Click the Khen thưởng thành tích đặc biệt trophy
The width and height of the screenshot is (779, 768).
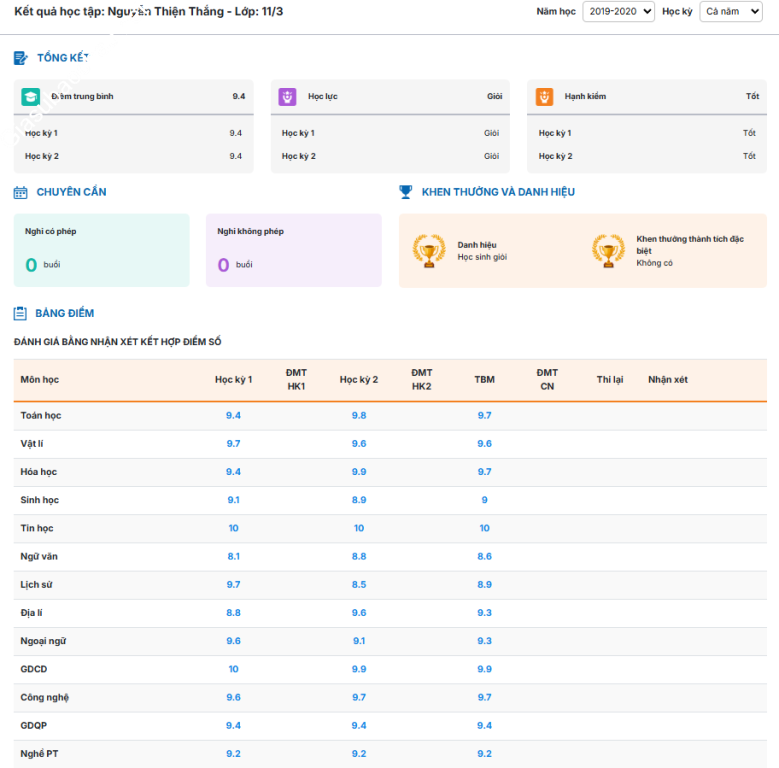point(608,251)
